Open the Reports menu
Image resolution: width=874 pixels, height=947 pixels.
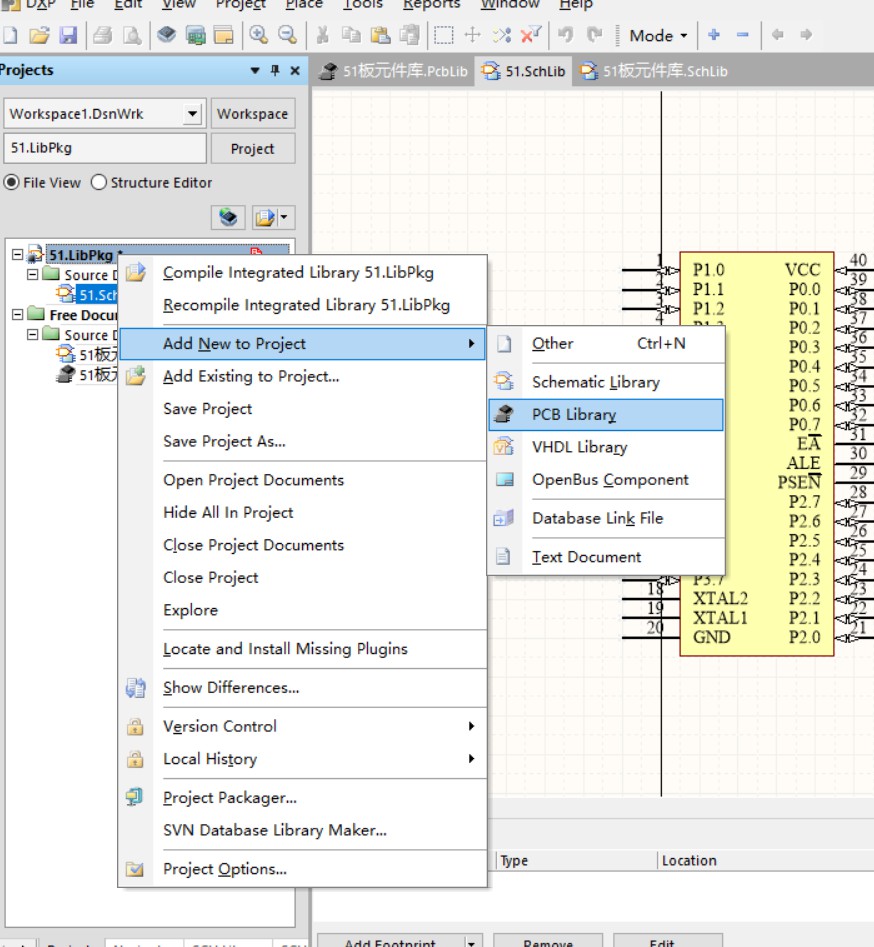431,4
